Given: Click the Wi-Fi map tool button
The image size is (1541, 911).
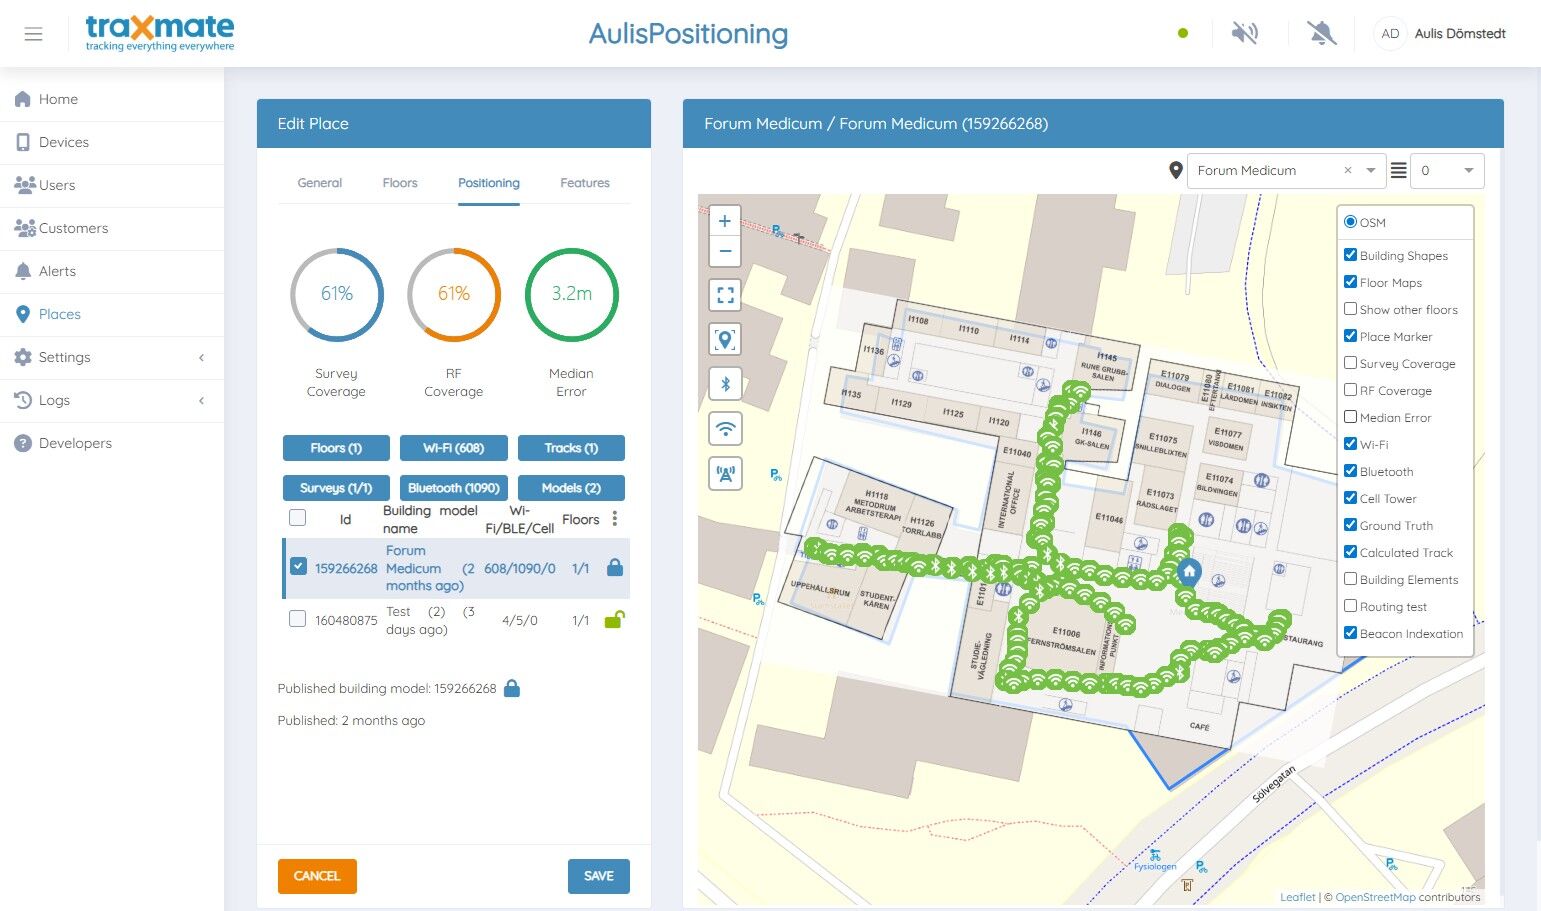Looking at the screenshot, I should (x=725, y=429).
